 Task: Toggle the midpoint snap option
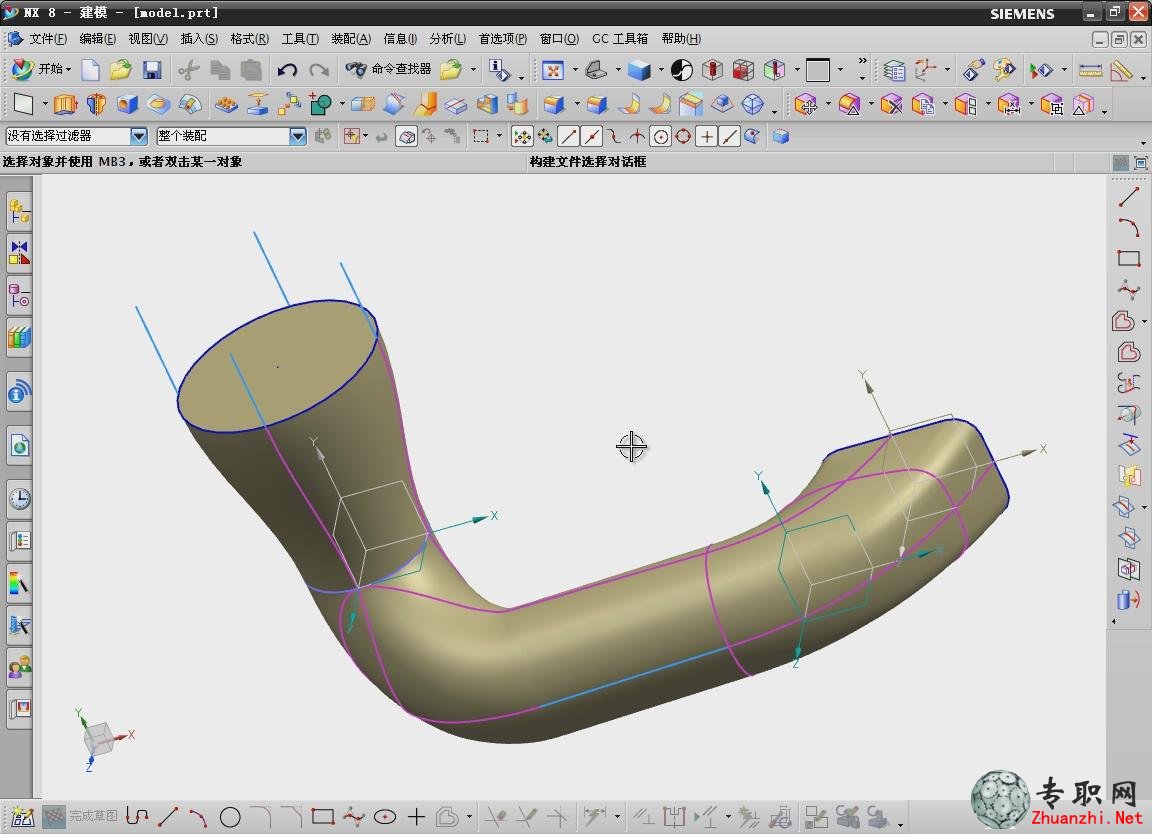tap(591, 137)
